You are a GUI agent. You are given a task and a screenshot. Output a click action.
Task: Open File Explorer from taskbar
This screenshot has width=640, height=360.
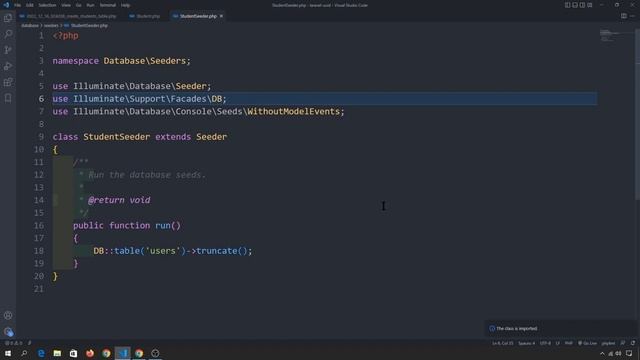click(57, 353)
